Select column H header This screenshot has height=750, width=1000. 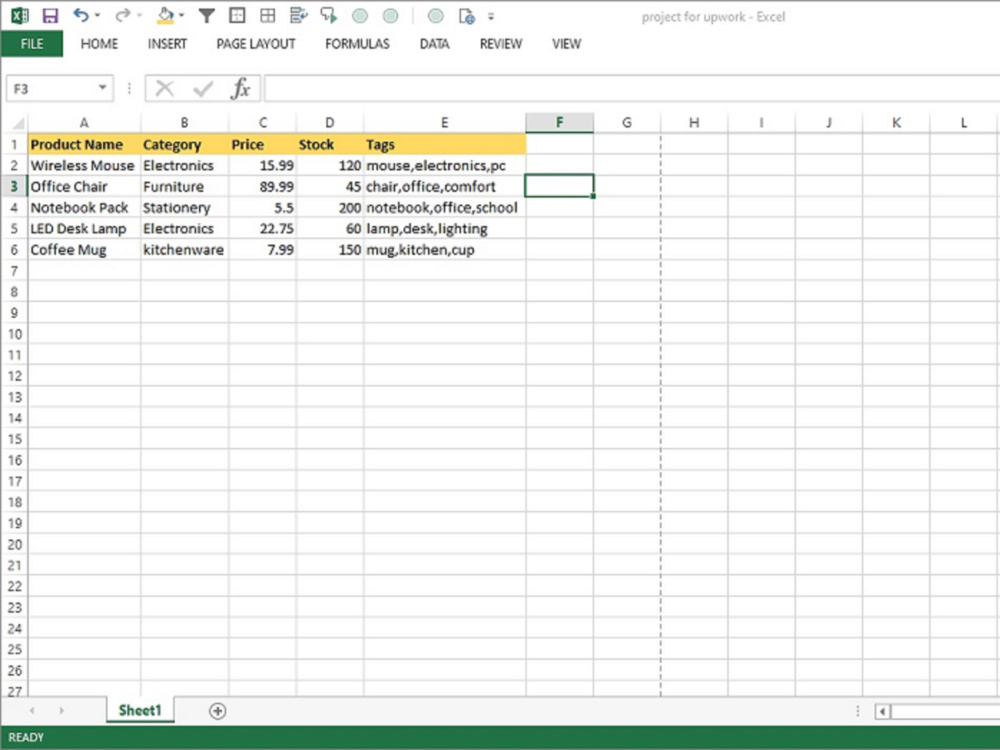pyautogui.click(x=694, y=122)
